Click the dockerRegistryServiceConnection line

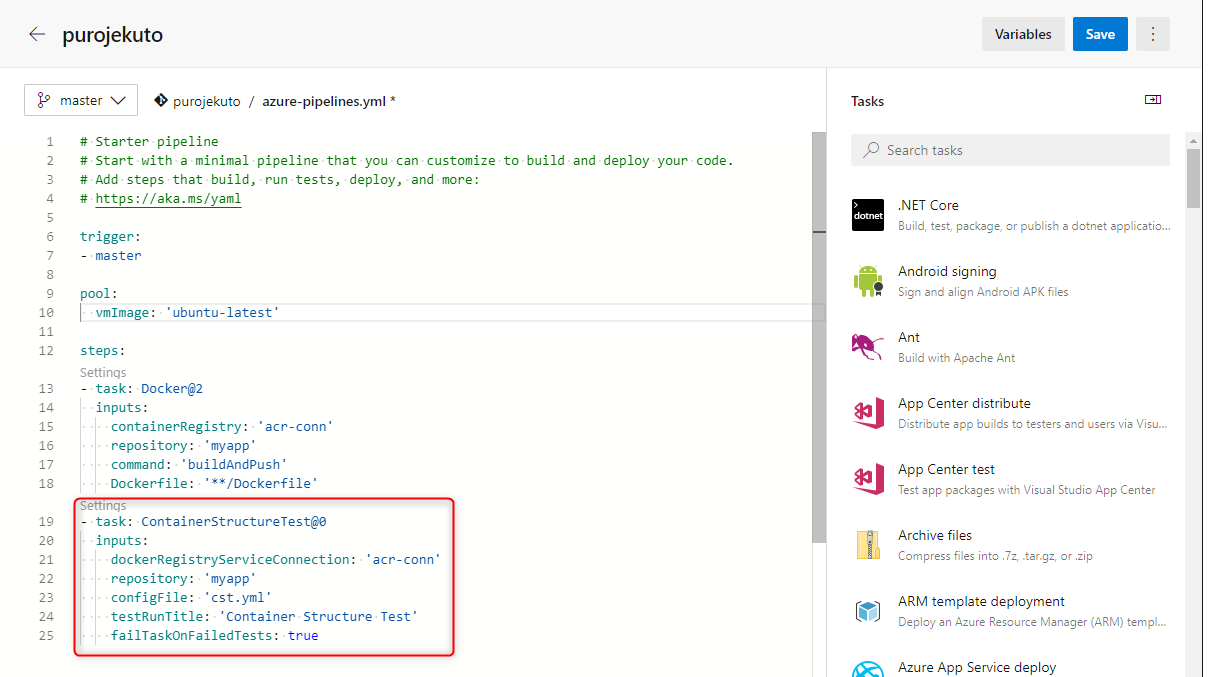click(275, 559)
